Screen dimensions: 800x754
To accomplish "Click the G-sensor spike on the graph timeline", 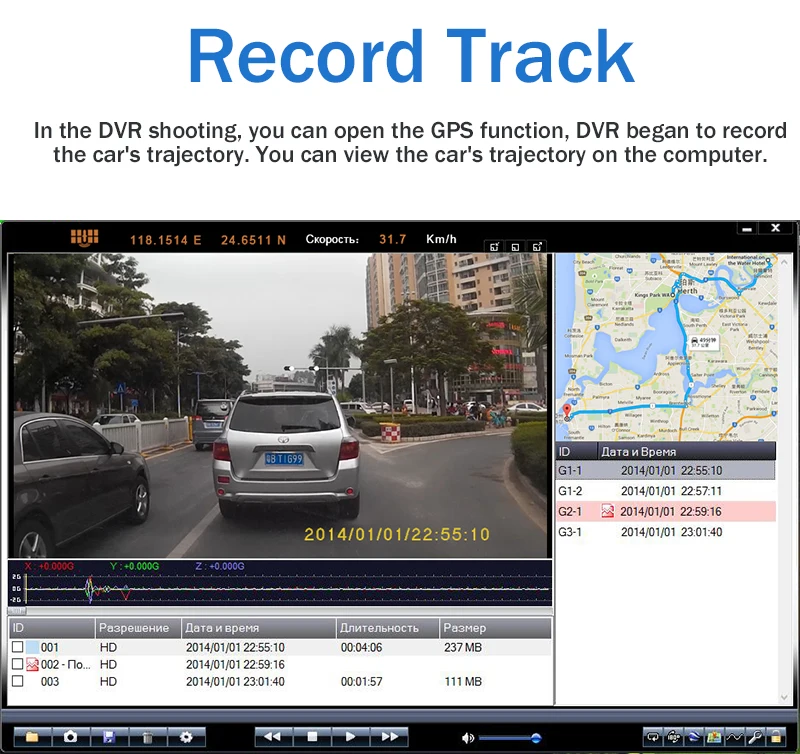I will [x=91, y=589].
